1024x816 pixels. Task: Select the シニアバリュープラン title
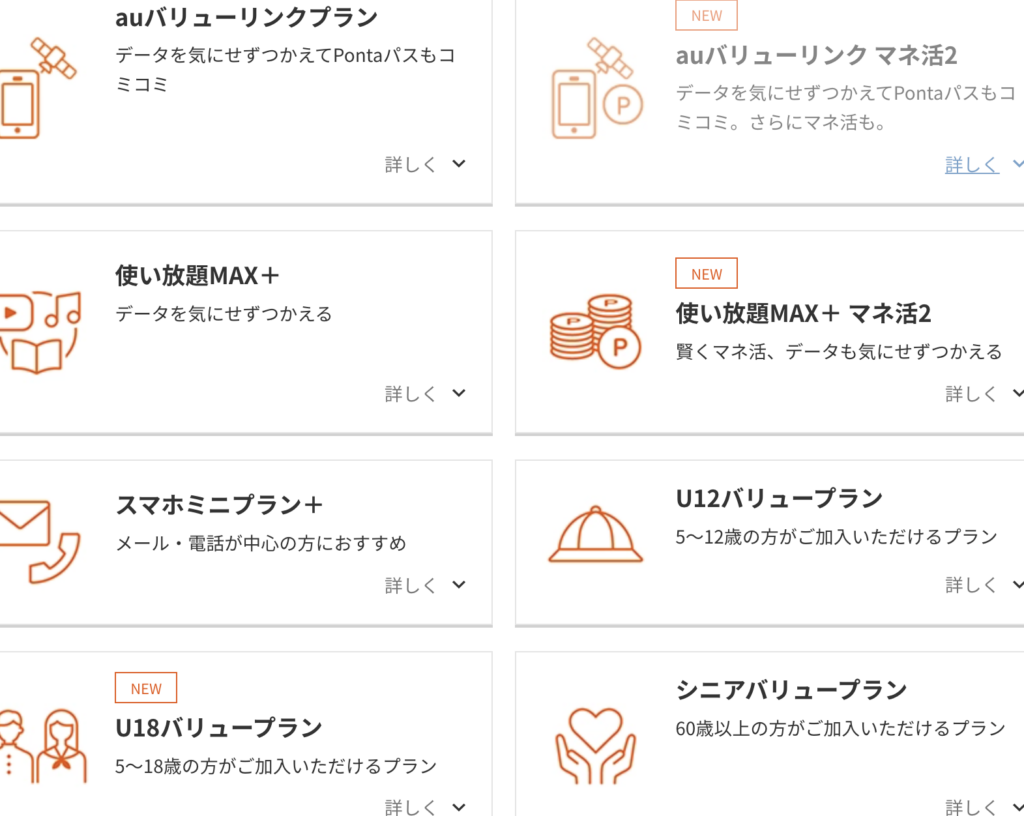791,690
